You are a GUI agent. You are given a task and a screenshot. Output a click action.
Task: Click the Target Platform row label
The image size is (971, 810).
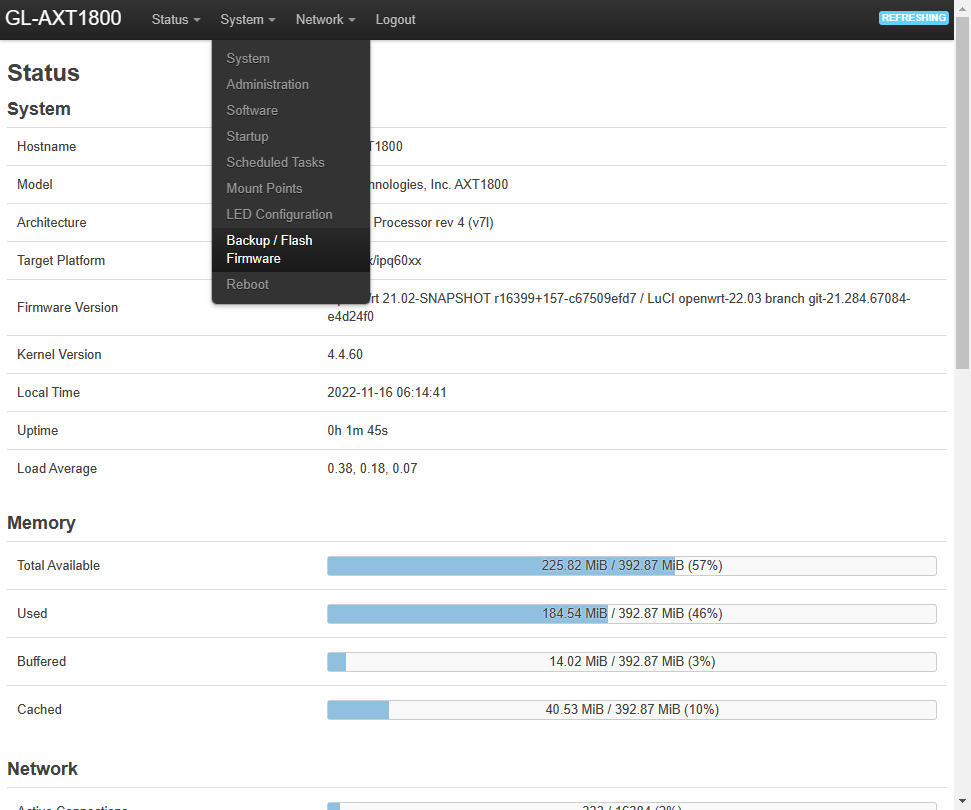61,260
